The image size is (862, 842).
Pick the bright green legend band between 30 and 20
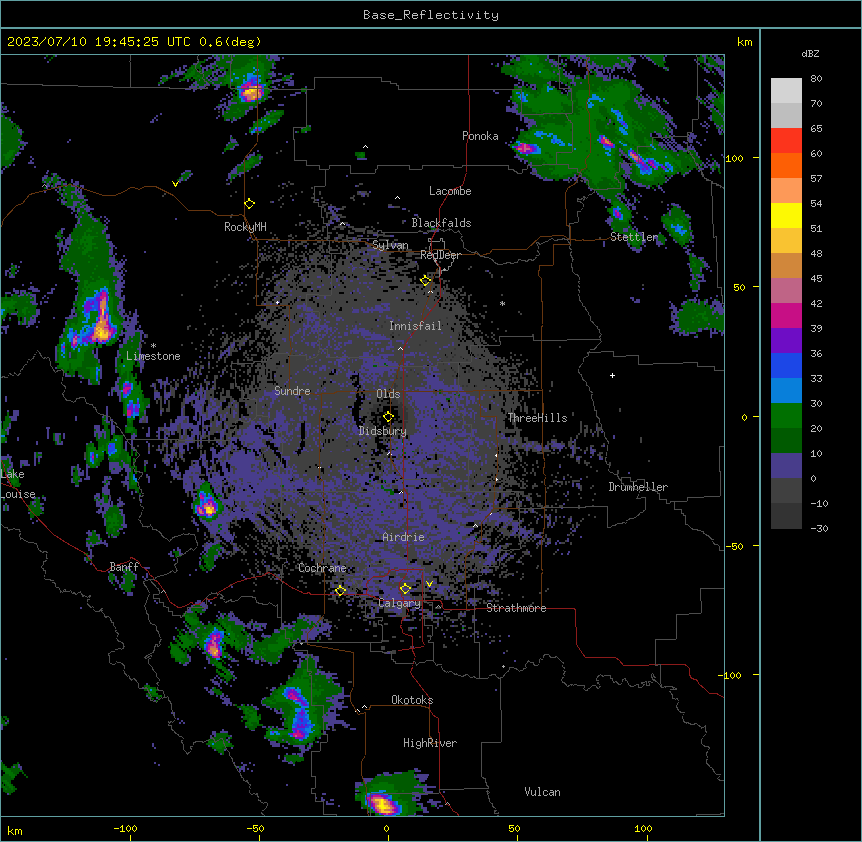point(786,416)
